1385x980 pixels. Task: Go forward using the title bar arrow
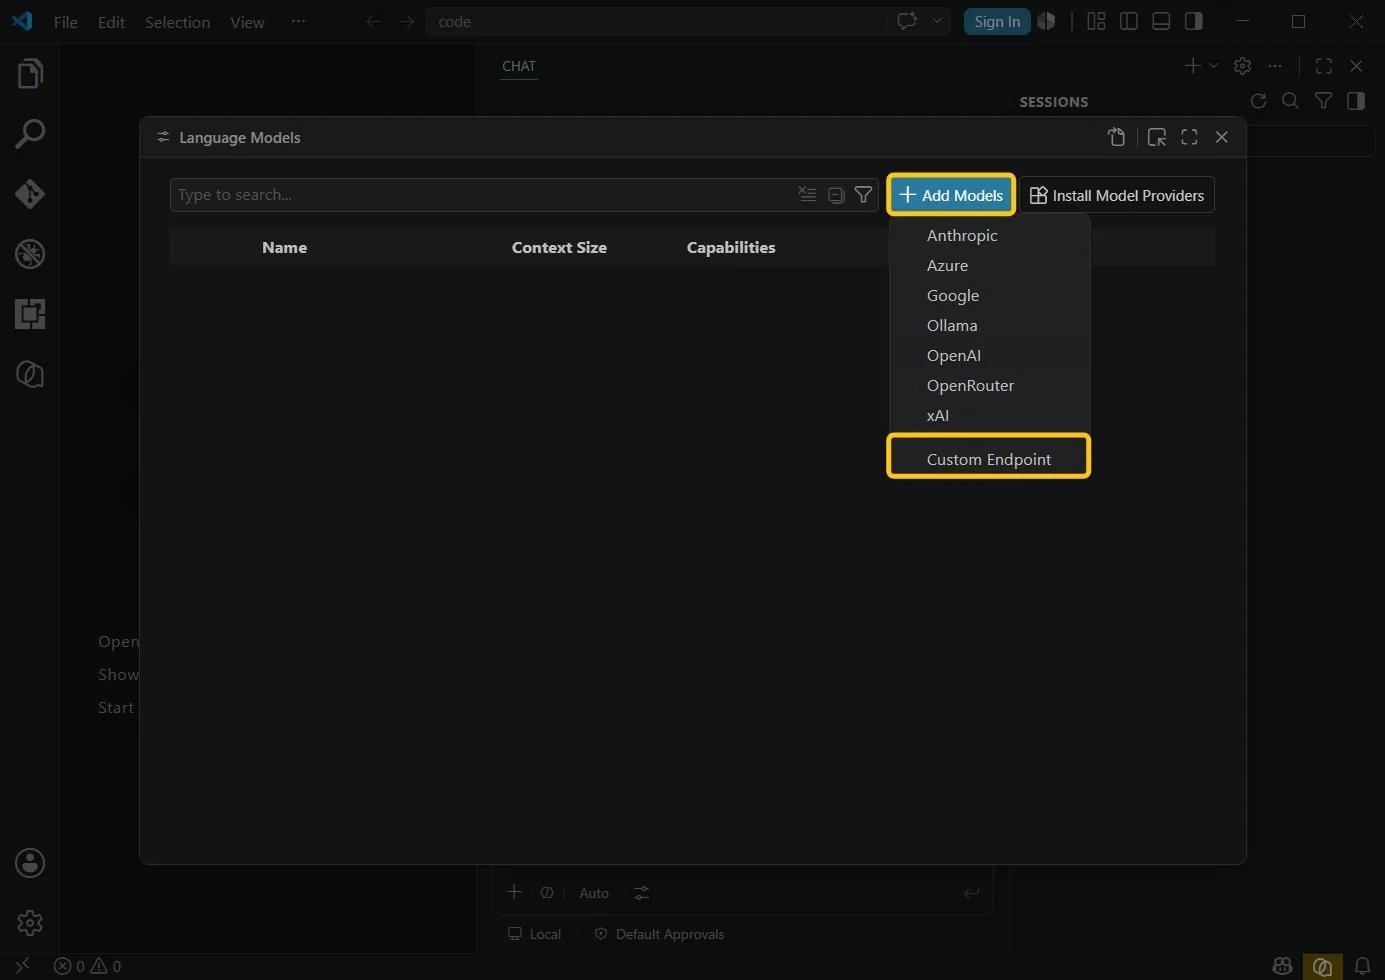coord(405,21)
